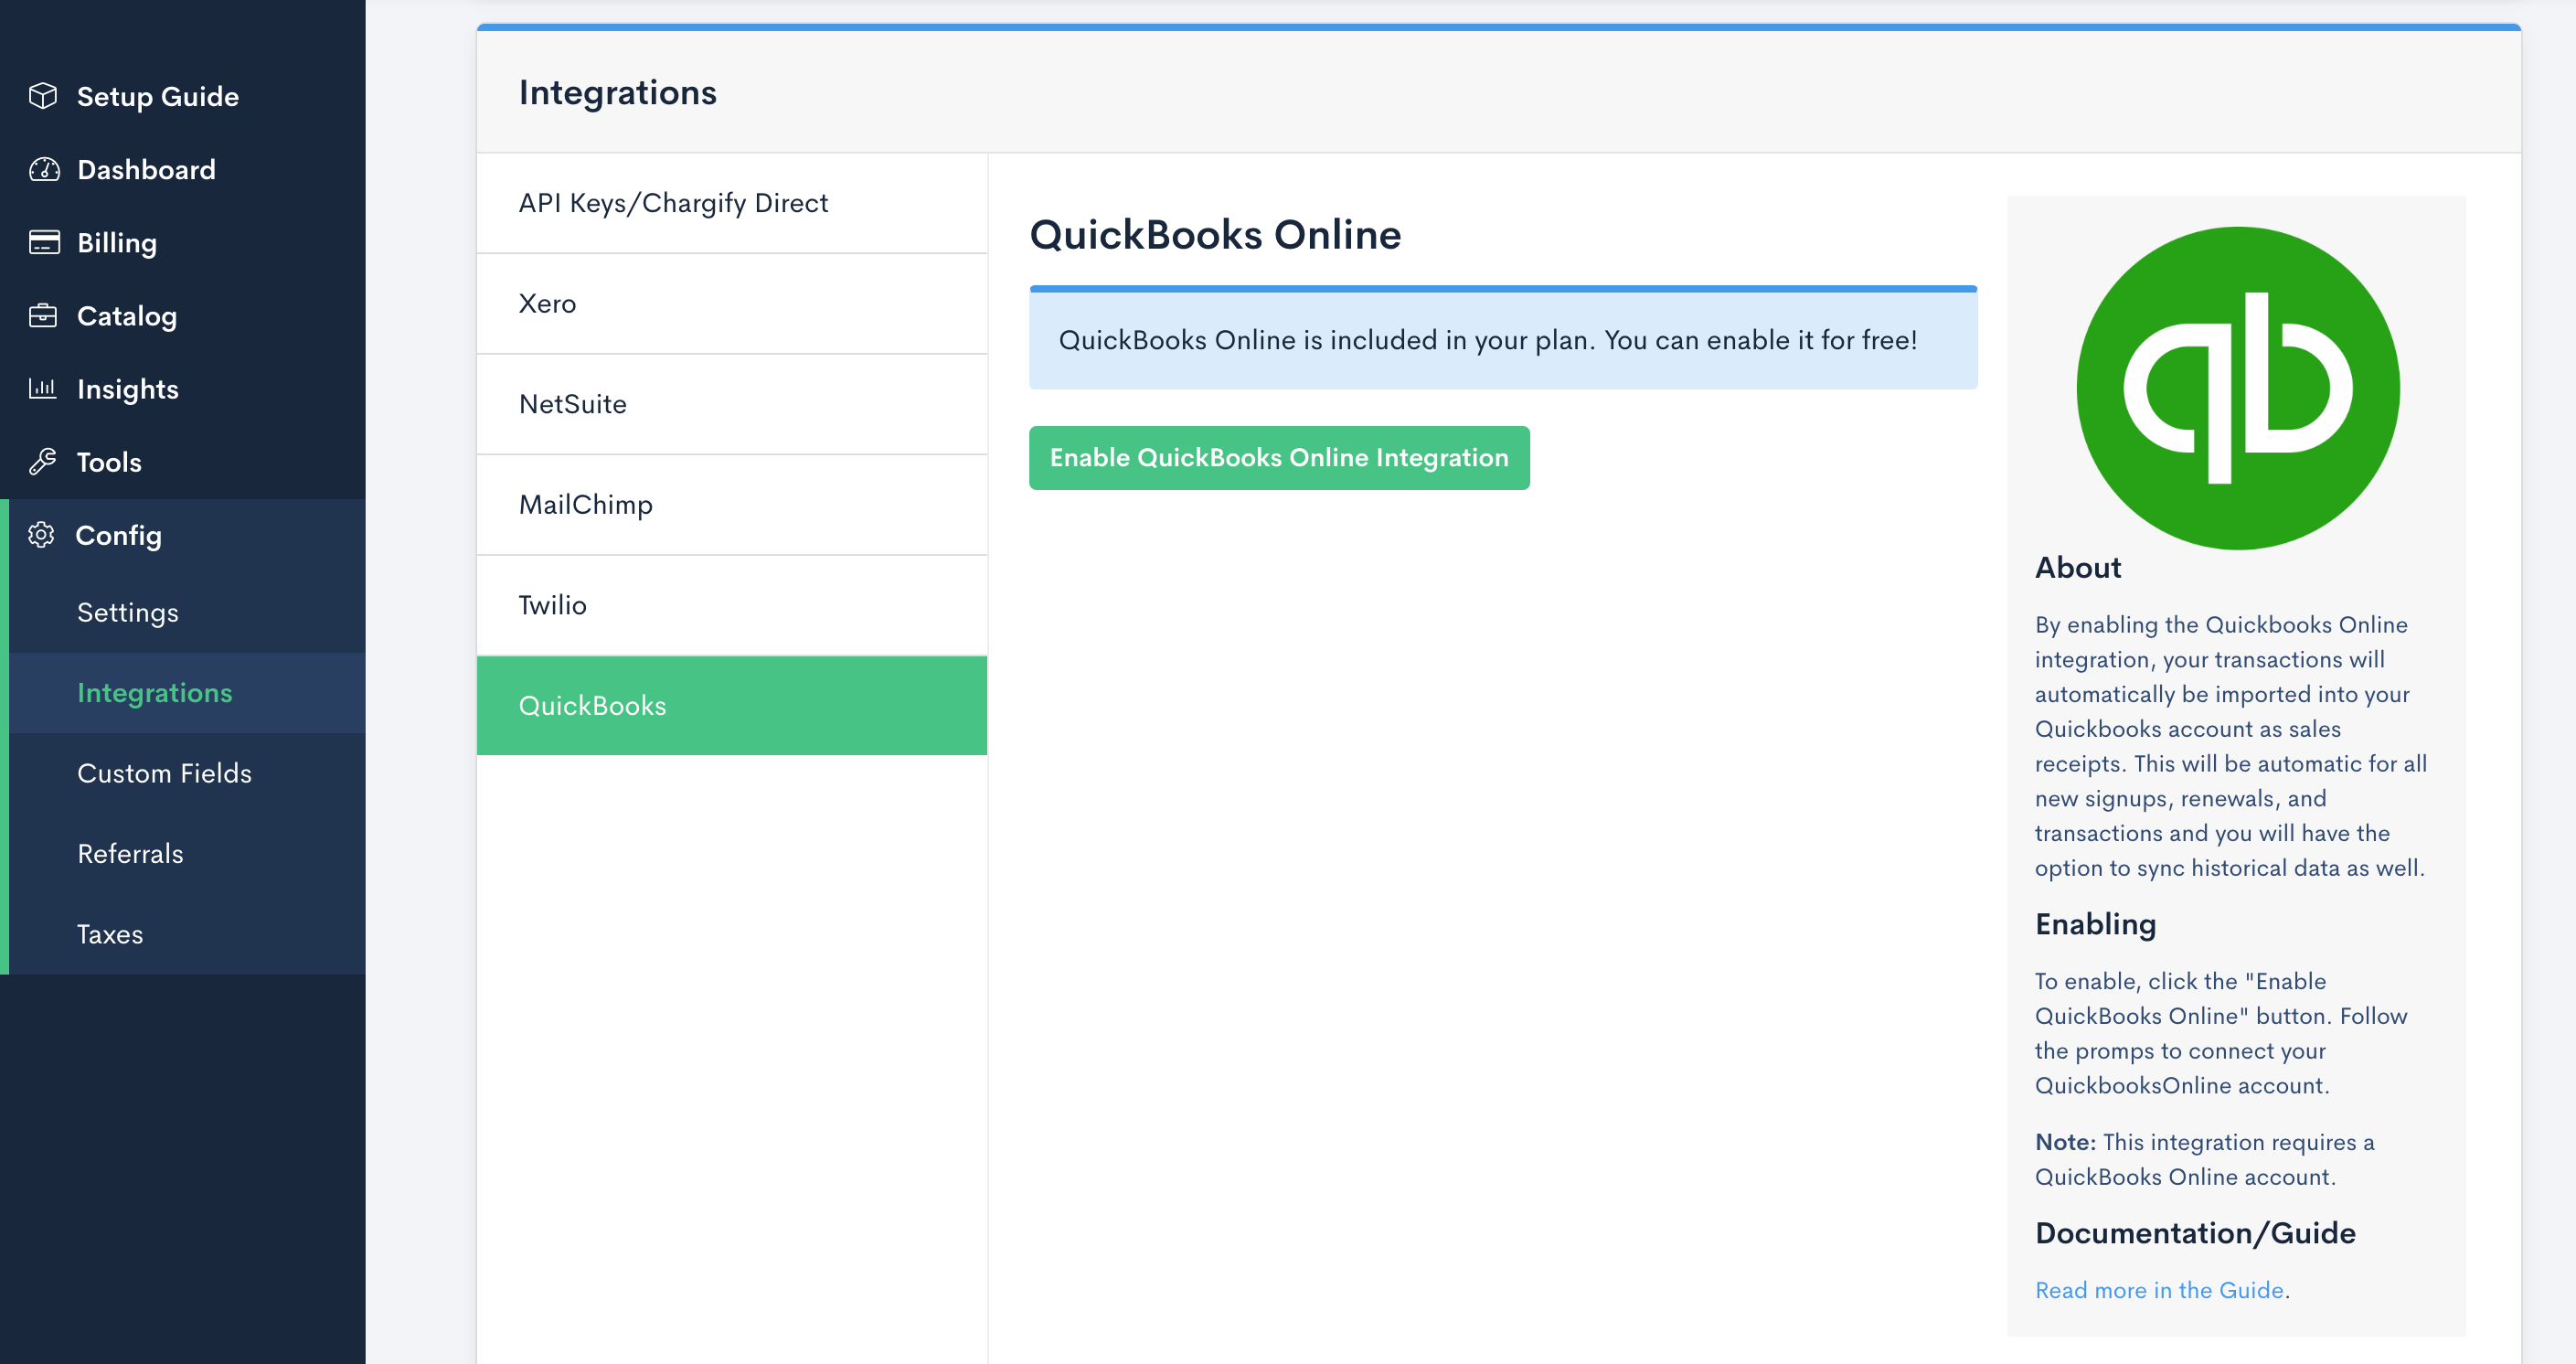Click Enable QuickBooks Online Integration button
This screenshot has height=1364, width=2576.
tap(1279, 457)
